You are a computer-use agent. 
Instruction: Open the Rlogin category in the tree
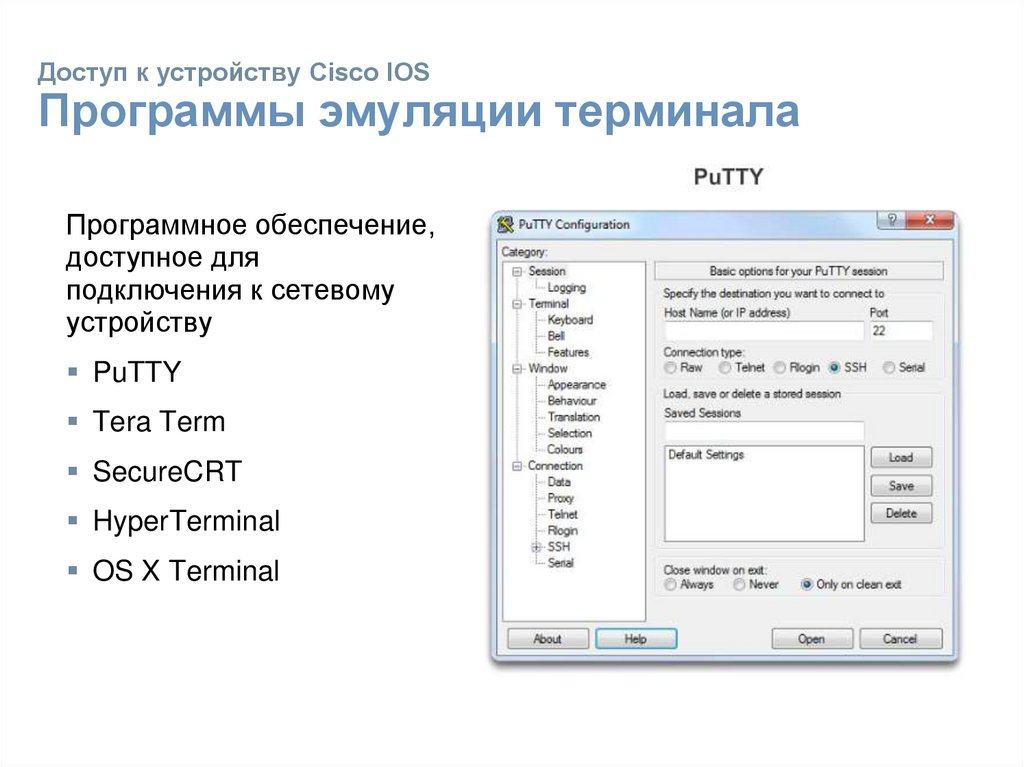pos(562,530)
